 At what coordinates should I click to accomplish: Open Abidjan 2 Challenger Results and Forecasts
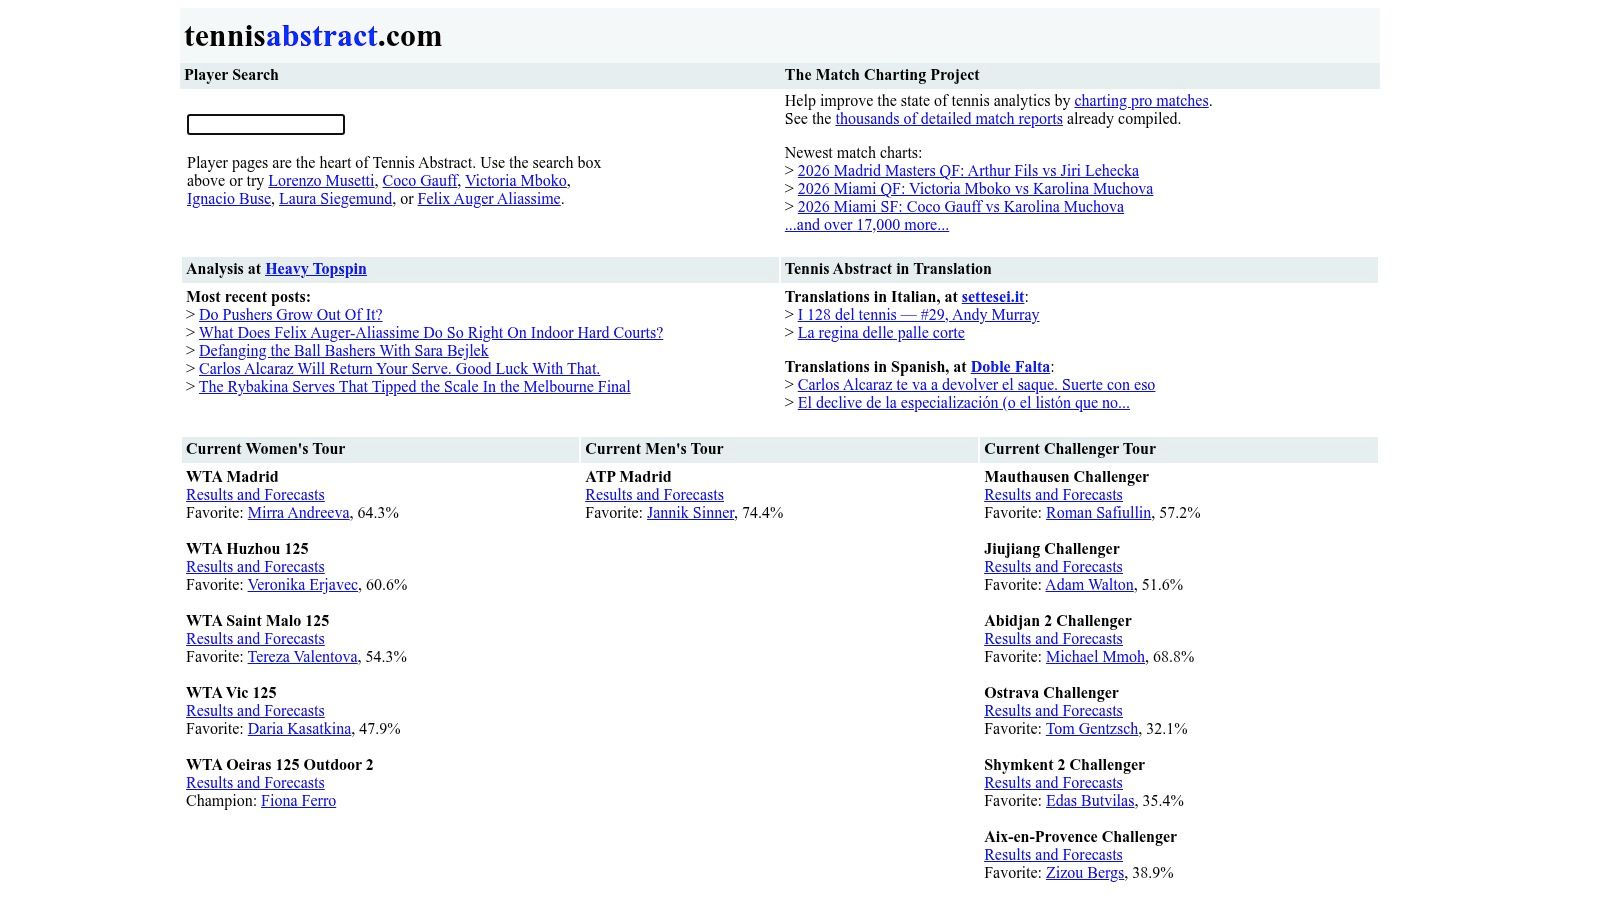click(1053, 639)
